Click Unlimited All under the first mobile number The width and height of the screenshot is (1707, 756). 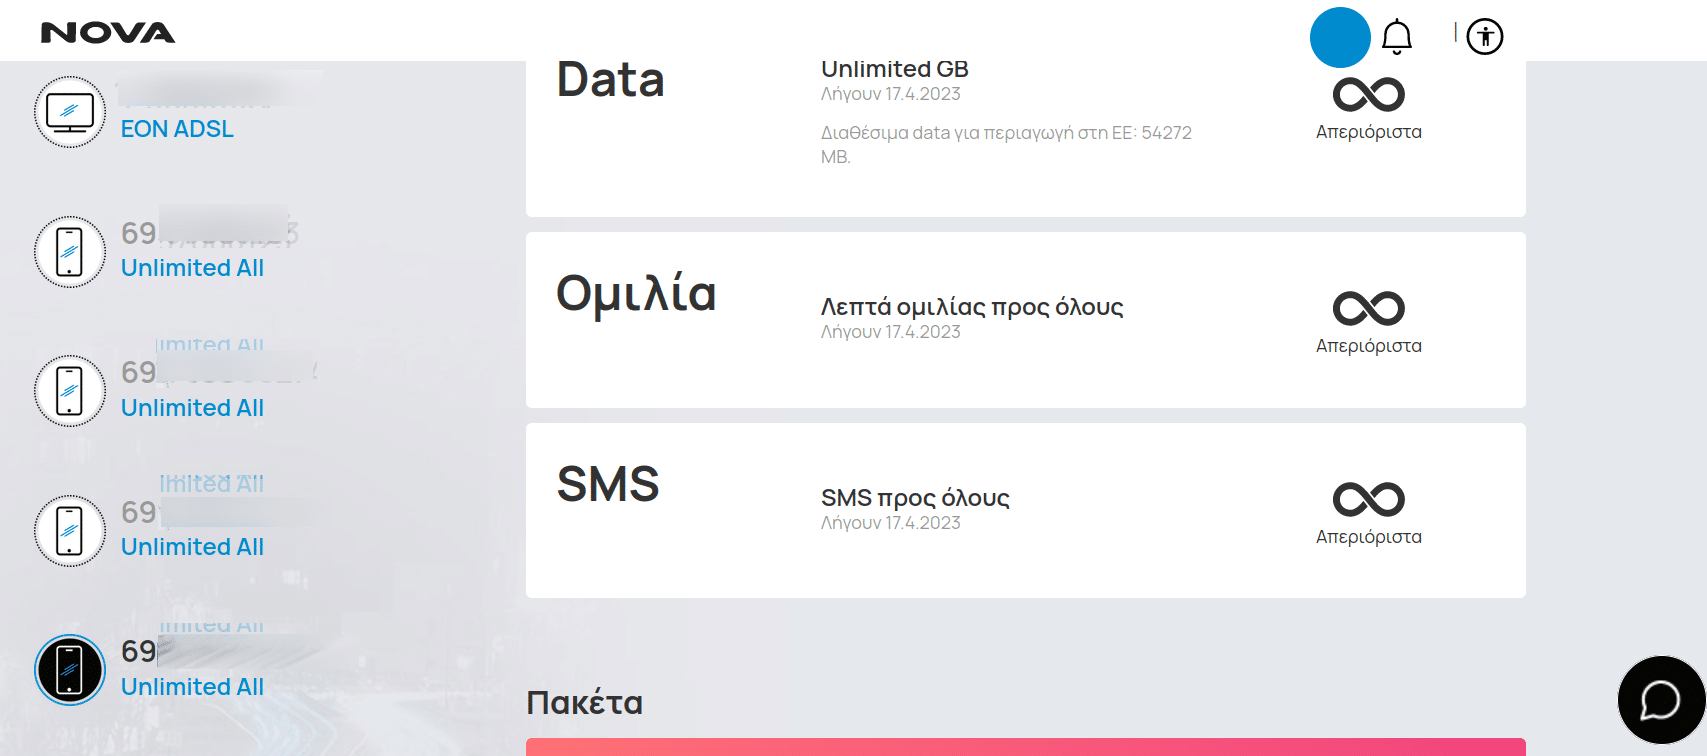pos(192,268)
